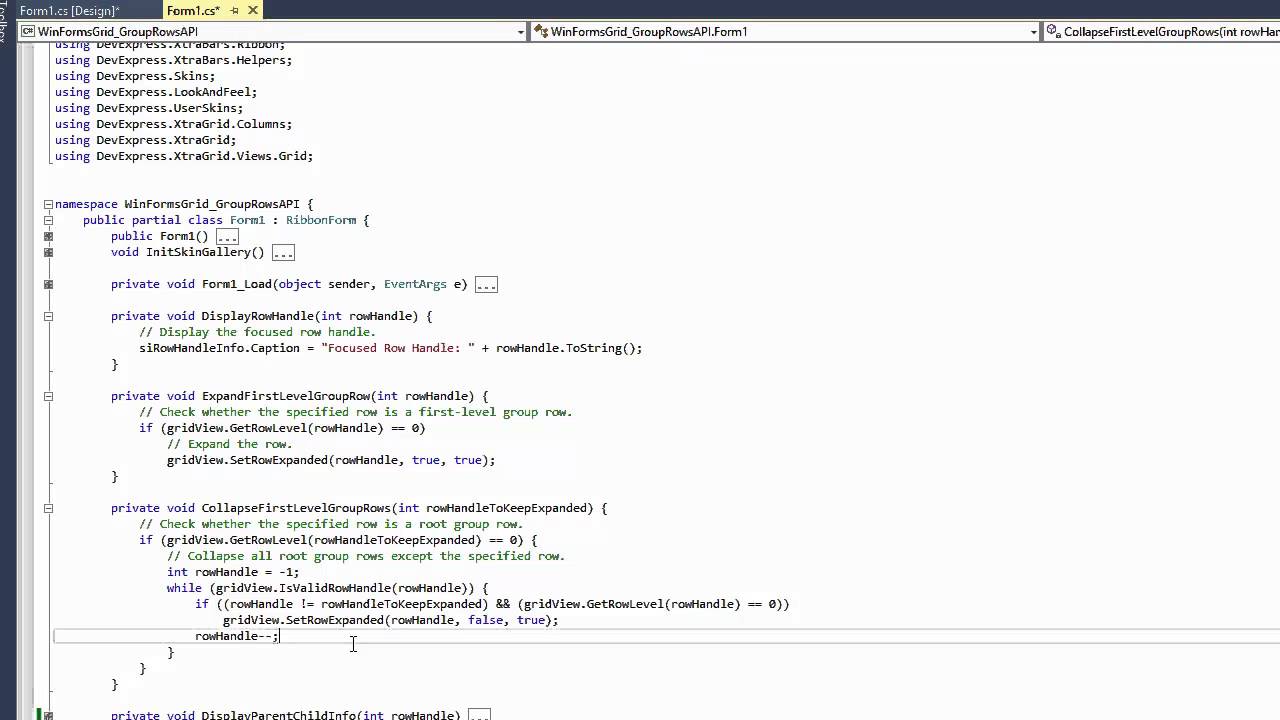This screenshot has height=720, width=1280.
Task: Click the while (gridView.IsValidRowHandle(rowHandle)) line
Action: coord(327,588)
